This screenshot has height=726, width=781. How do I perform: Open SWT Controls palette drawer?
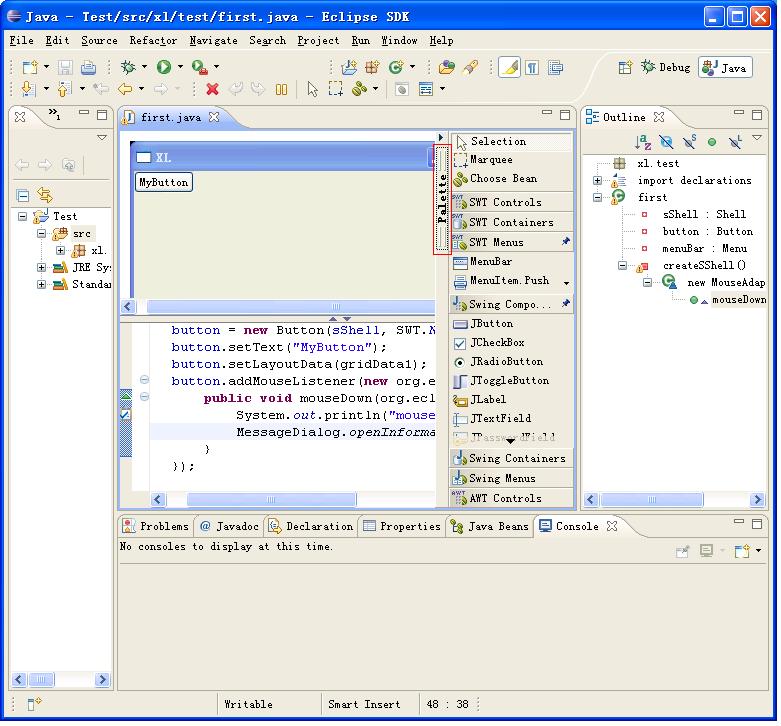pyautogui.click(x=512, y=202)
